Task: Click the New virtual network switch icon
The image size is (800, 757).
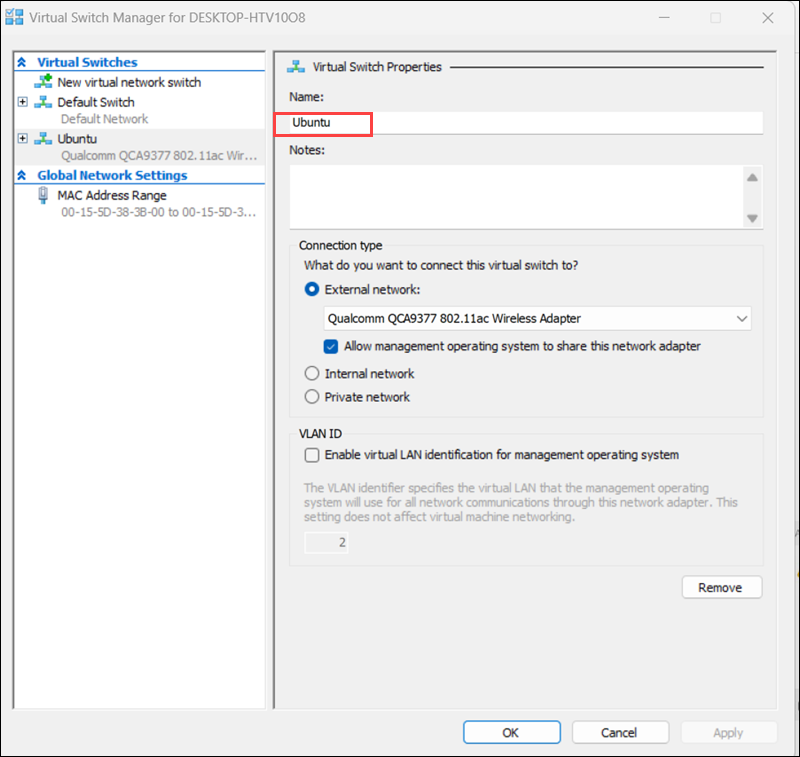Action: [x=43, y=81]
